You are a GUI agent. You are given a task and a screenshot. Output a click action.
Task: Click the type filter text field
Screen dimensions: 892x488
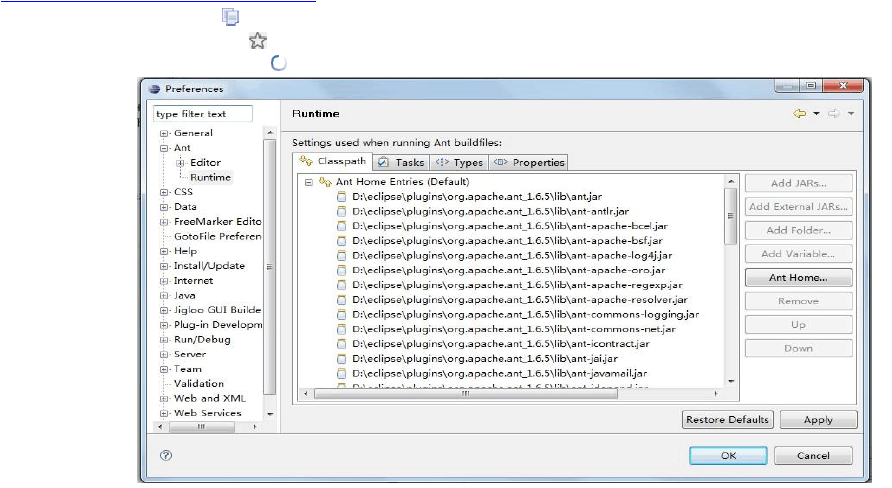(x=203, y=114)
